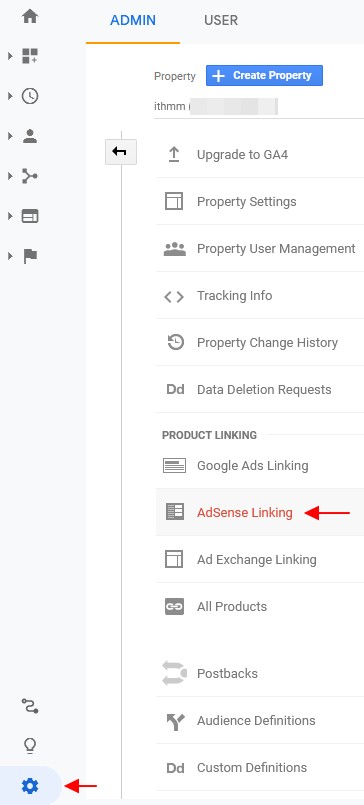Image resolution: width=364 pixels, height=805 pixels.
Task: Click the Property Change History clock icon
Action: coord(176,342)
